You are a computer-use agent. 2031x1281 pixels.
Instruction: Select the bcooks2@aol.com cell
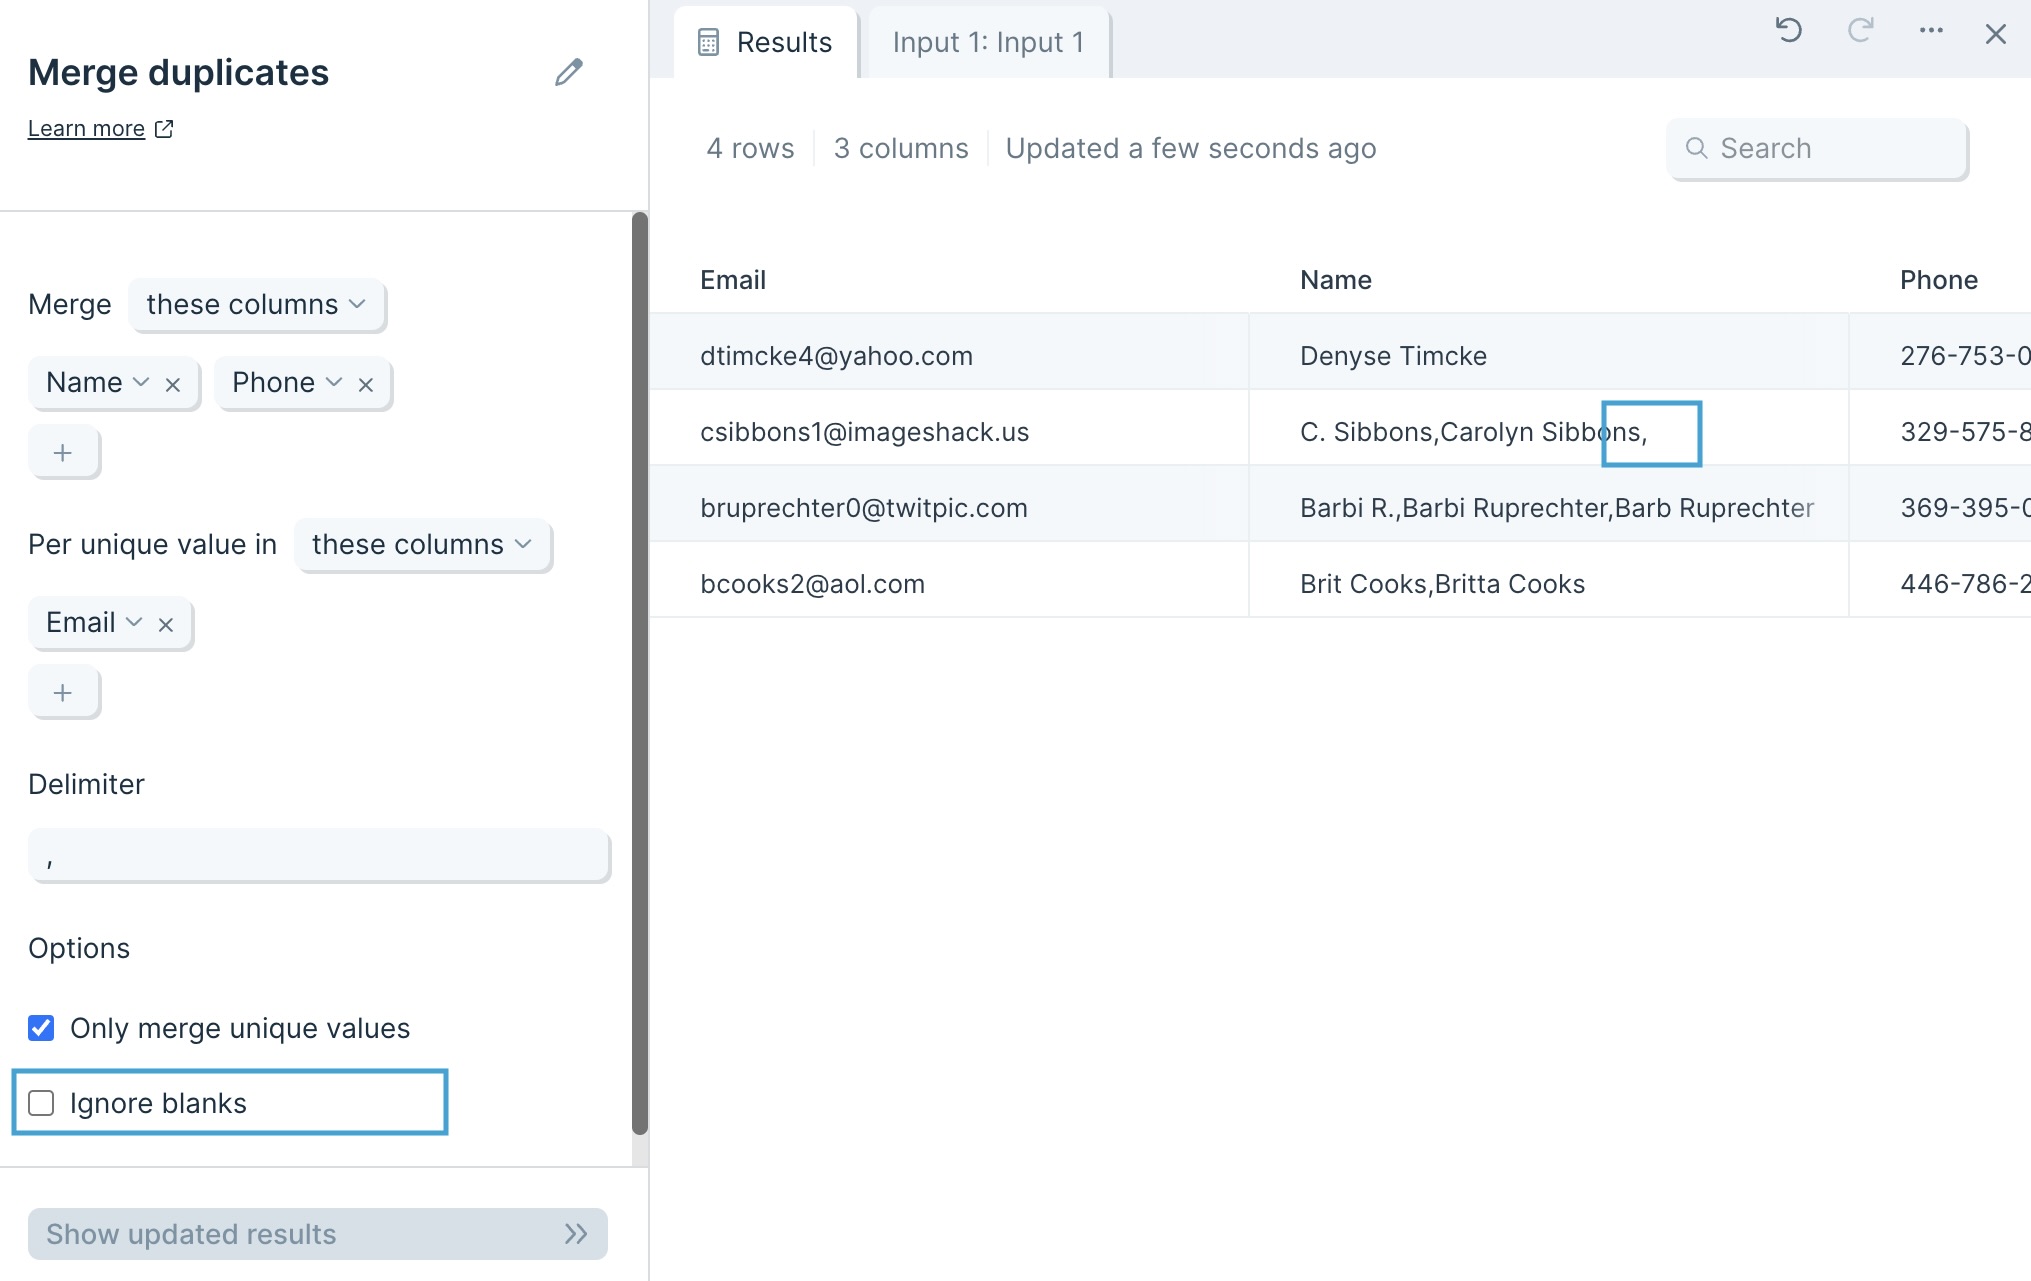pyautogui.click(x=949, y=580)
